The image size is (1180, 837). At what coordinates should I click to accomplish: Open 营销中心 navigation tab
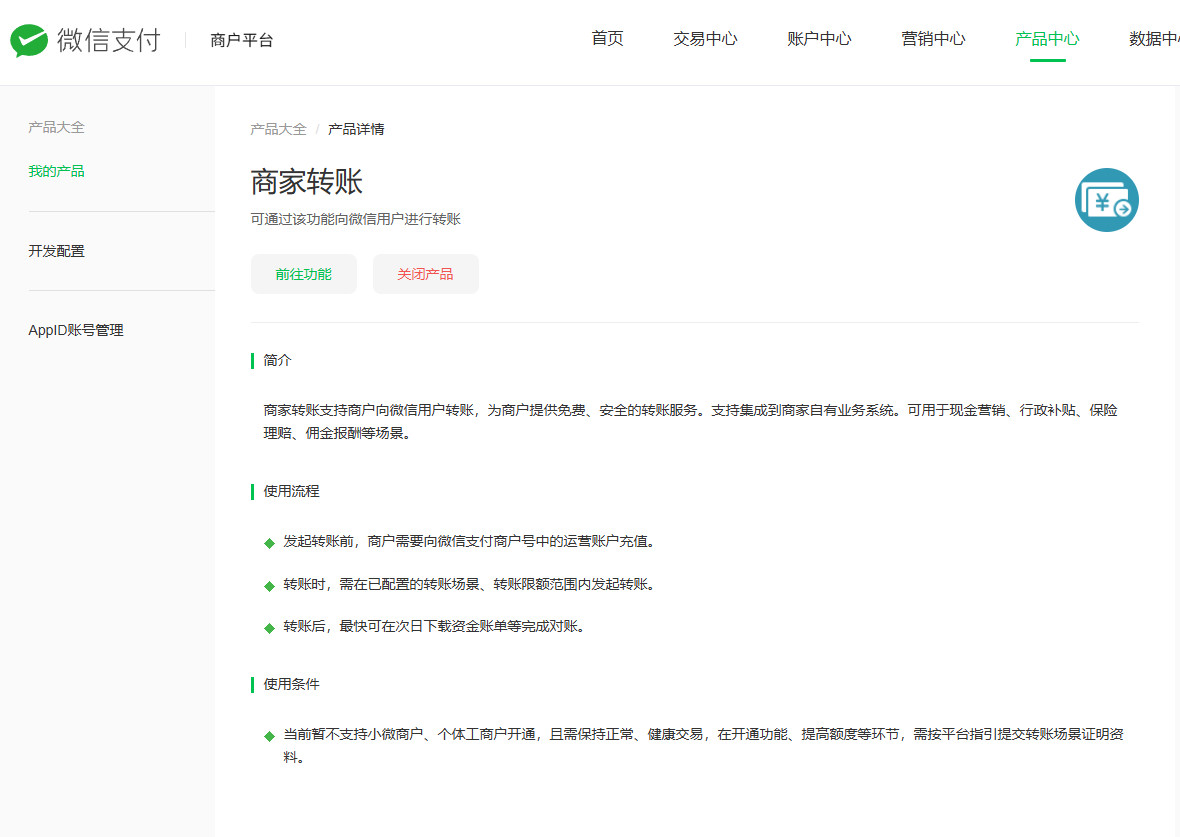[933, 38]
